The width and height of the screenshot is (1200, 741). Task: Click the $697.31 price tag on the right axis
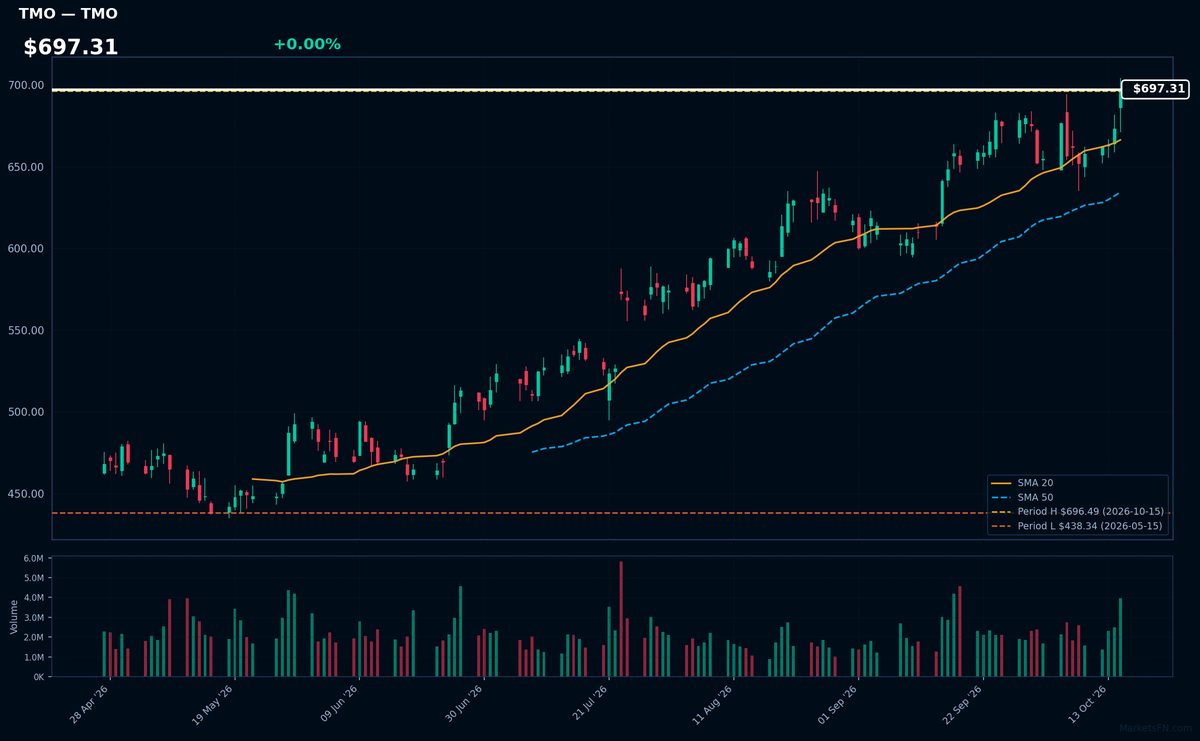click(1155, 89)
